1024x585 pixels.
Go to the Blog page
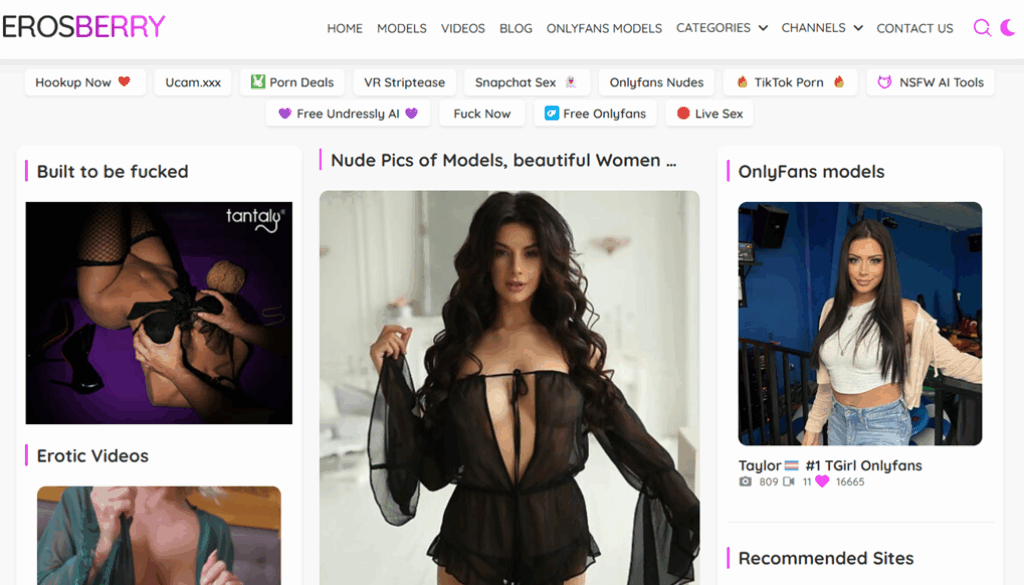(515, 28)
